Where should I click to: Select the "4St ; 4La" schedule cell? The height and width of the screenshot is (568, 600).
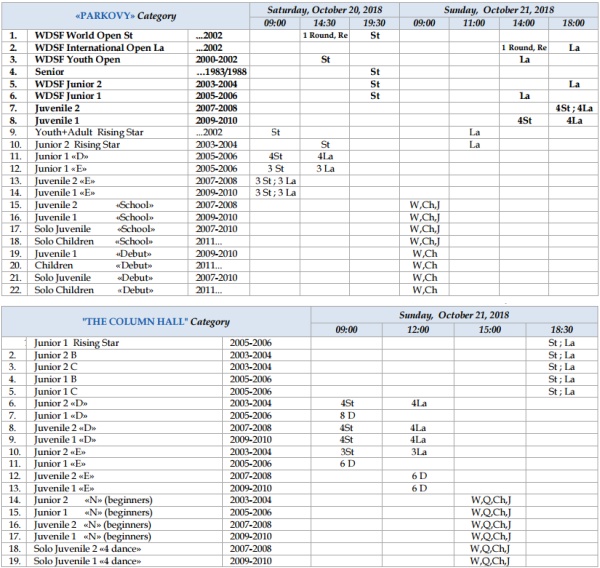pyautogui.click(x=574, y=107)
